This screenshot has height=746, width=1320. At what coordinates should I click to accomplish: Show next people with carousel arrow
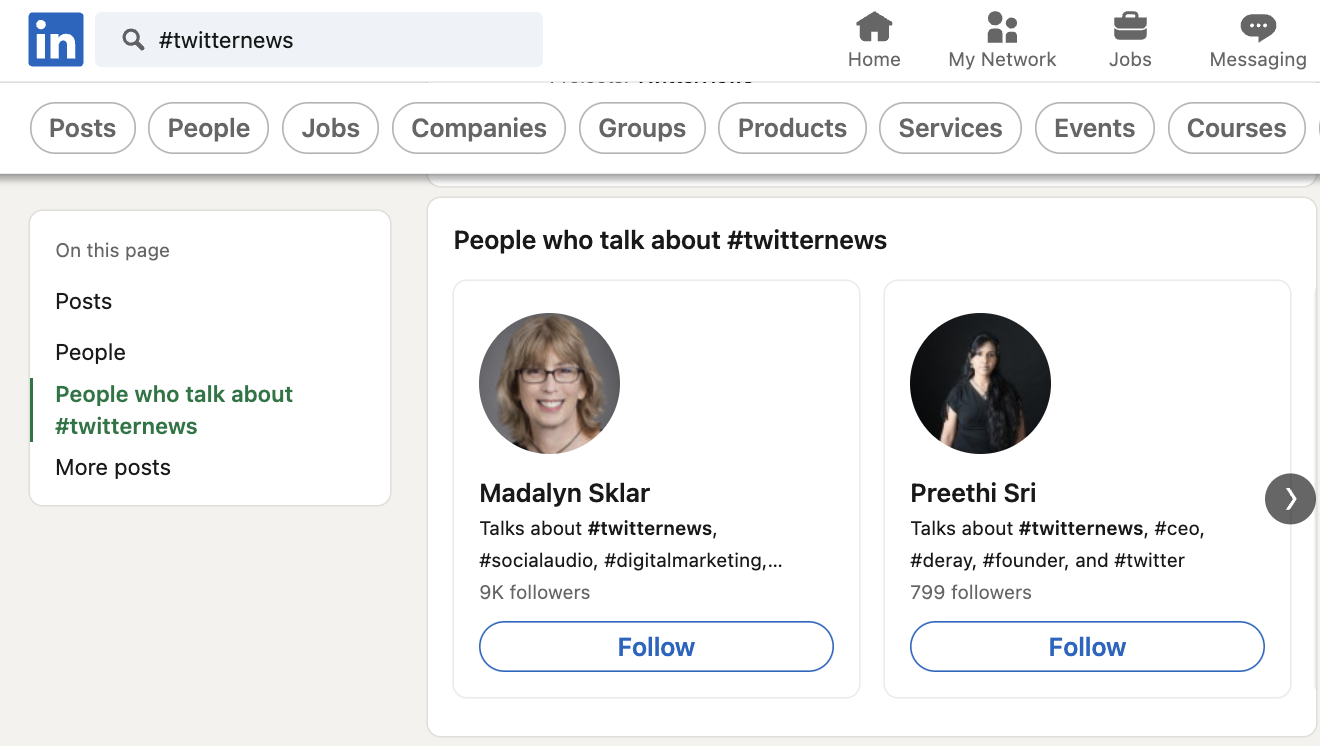click(x=1290, y=499)
